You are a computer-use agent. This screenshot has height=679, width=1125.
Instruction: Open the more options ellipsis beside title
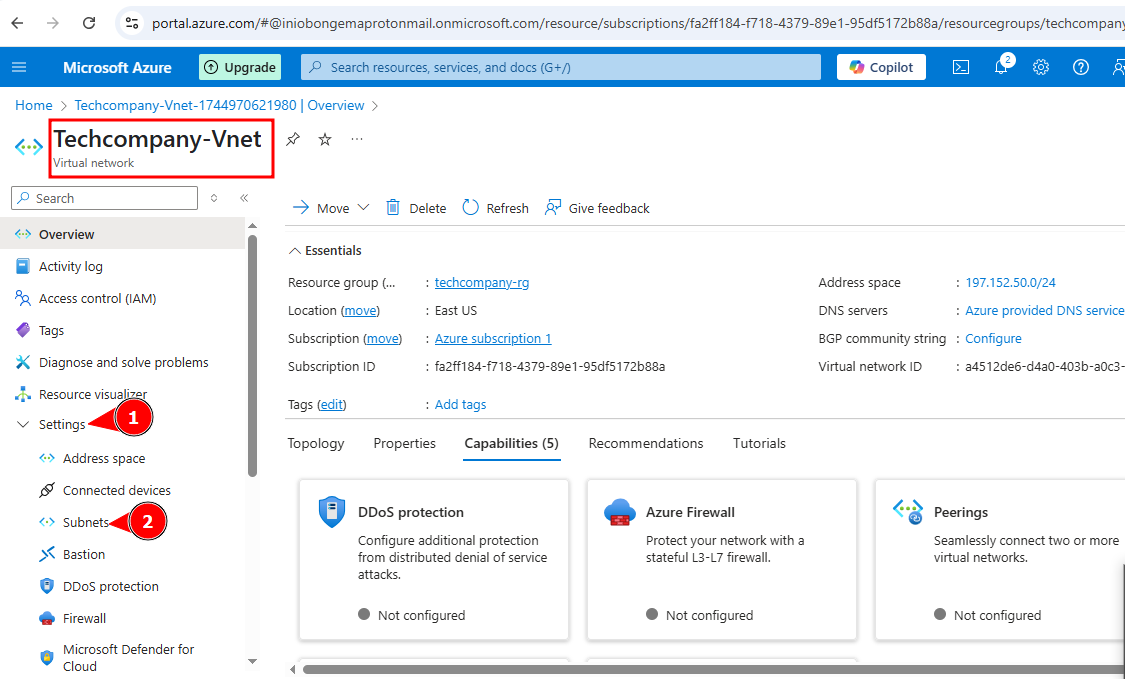click(357, 139)
